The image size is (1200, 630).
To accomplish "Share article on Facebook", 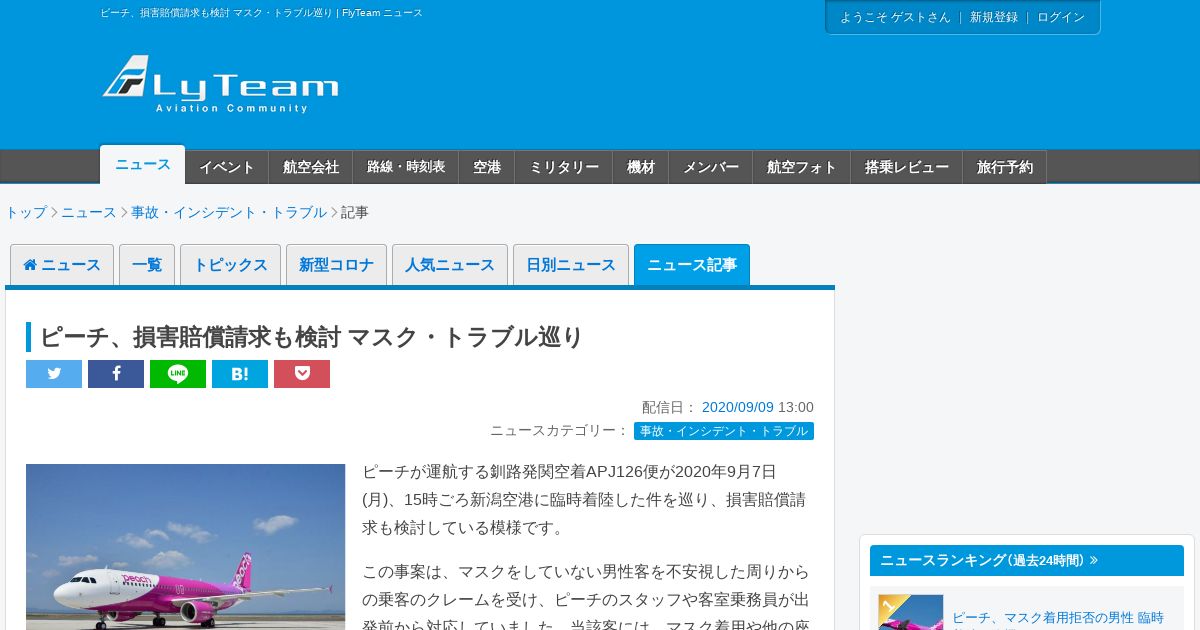I will coord(116,374).
